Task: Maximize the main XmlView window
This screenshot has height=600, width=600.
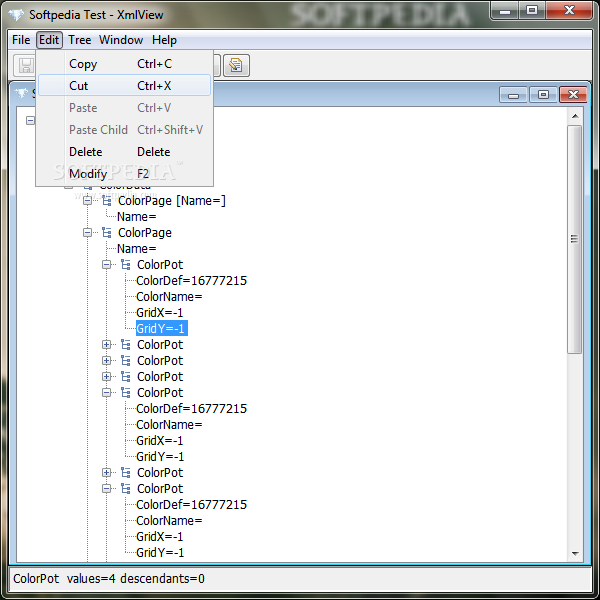Action: 532,10
